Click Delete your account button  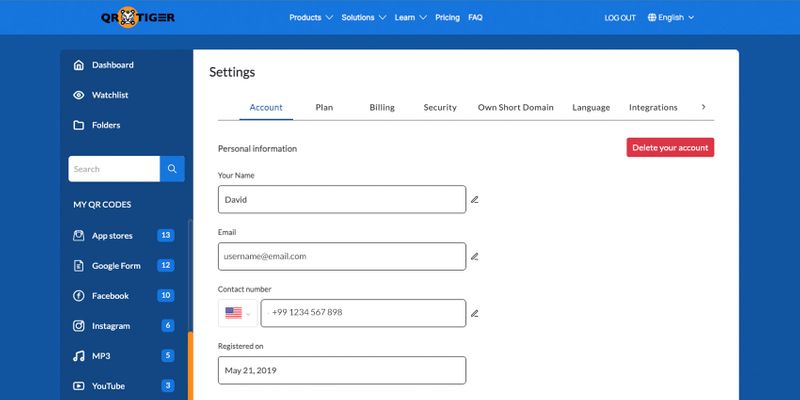(670, 147)
